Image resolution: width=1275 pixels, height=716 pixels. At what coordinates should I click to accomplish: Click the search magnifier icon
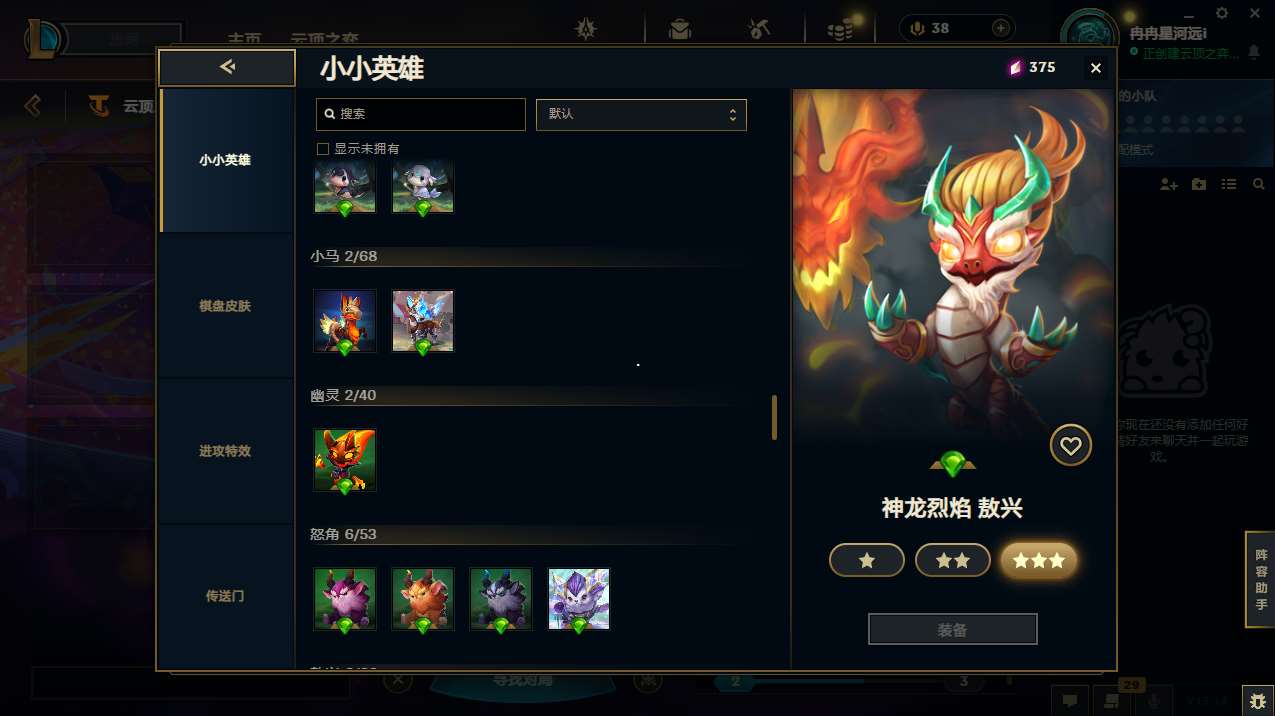pyautogui.click(x=330, y=115)
